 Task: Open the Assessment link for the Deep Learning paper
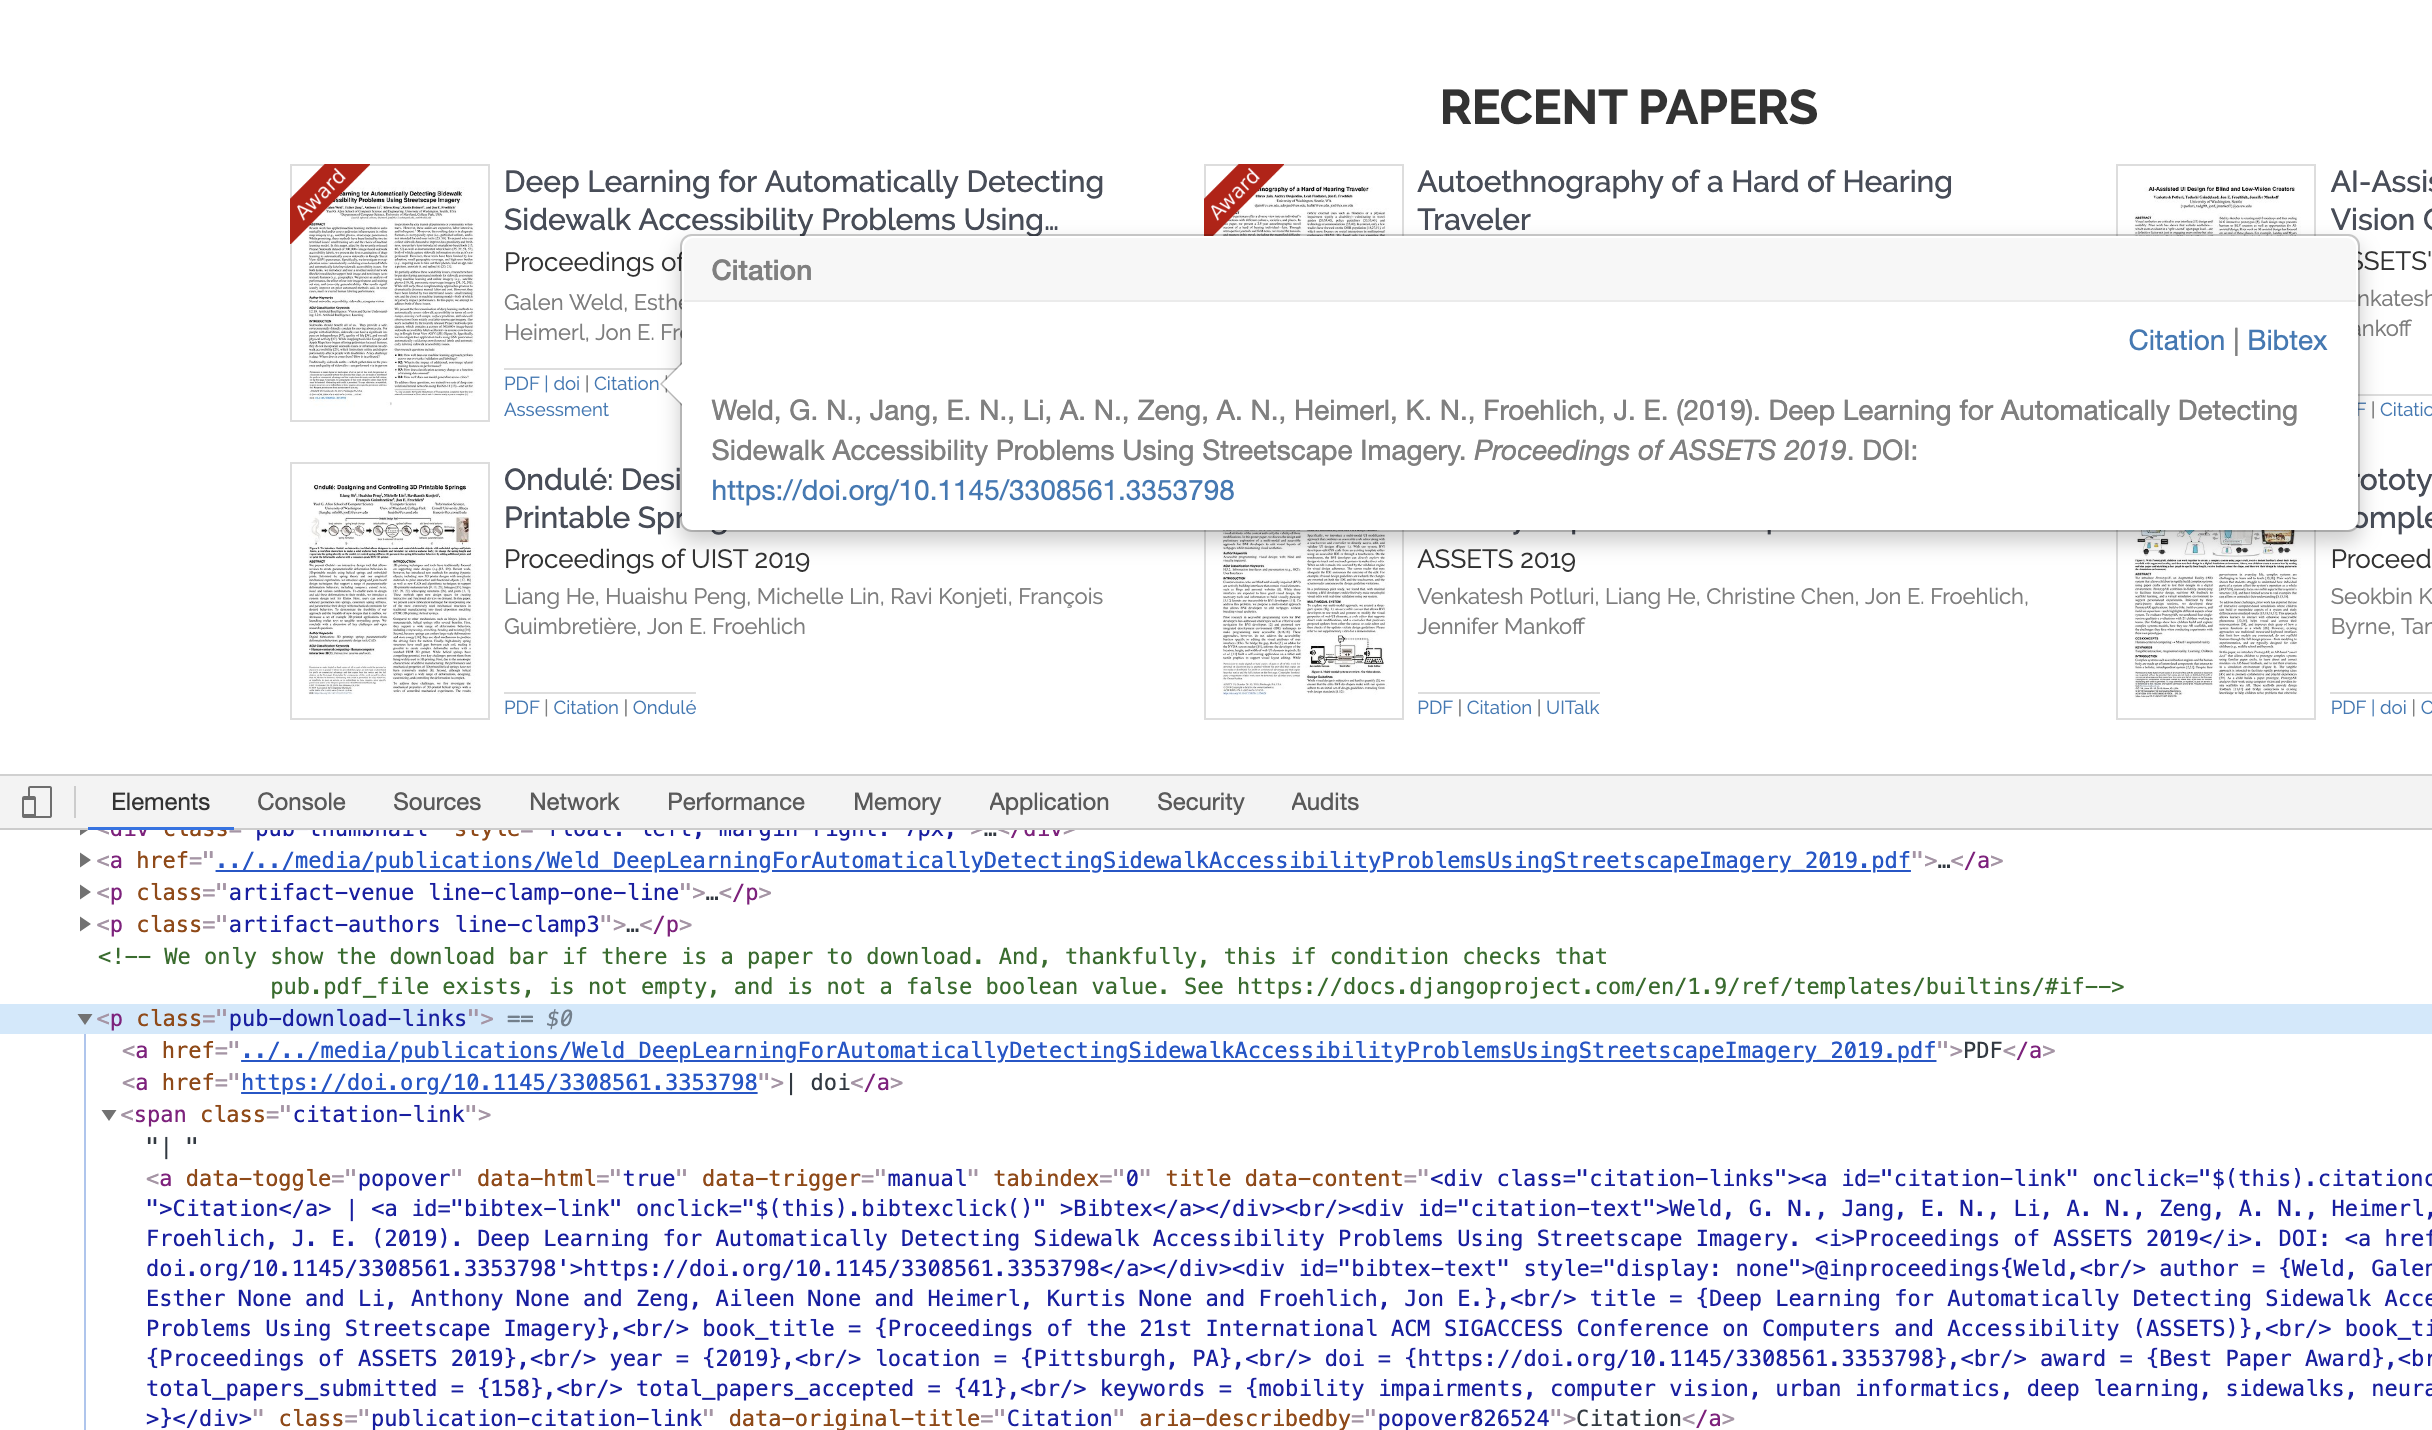(555, 409)
